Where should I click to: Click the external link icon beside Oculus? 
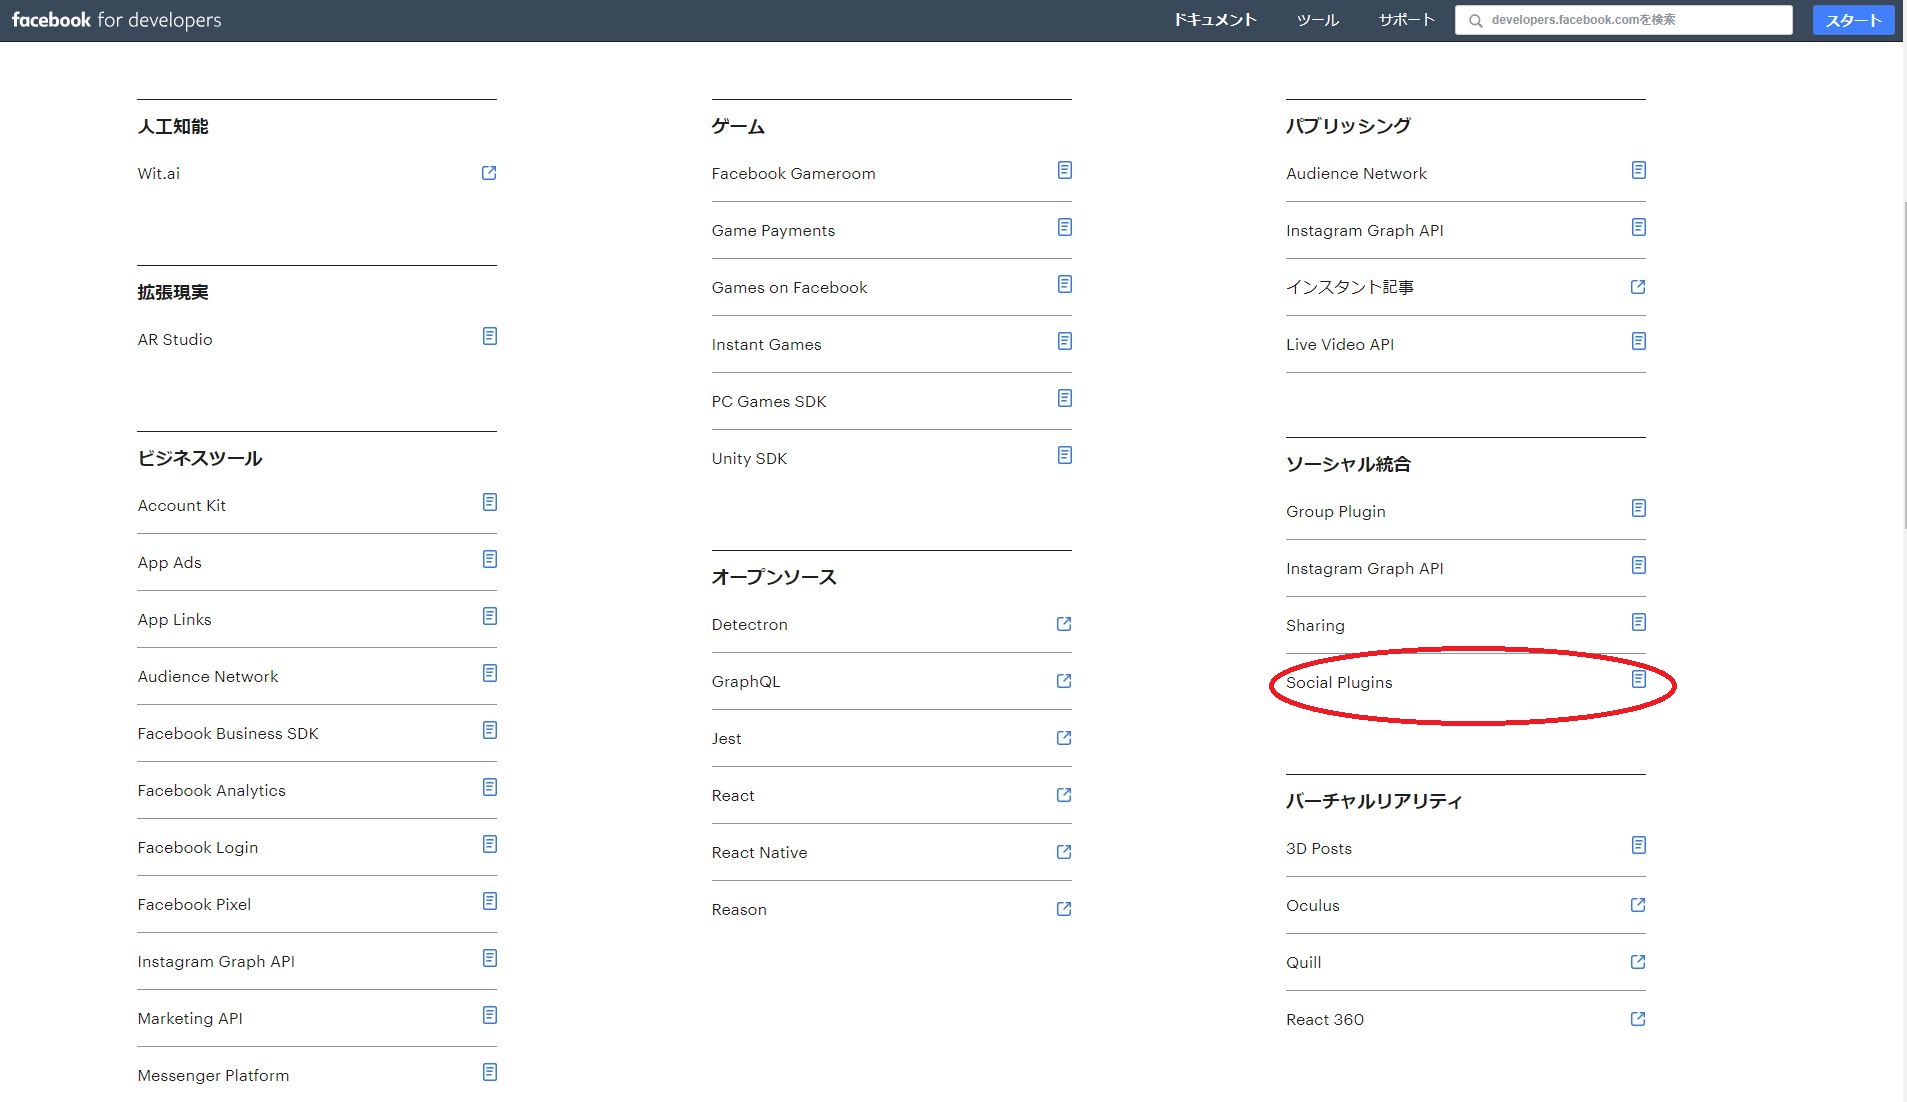pyautogui.click(x=1638, y=905)
